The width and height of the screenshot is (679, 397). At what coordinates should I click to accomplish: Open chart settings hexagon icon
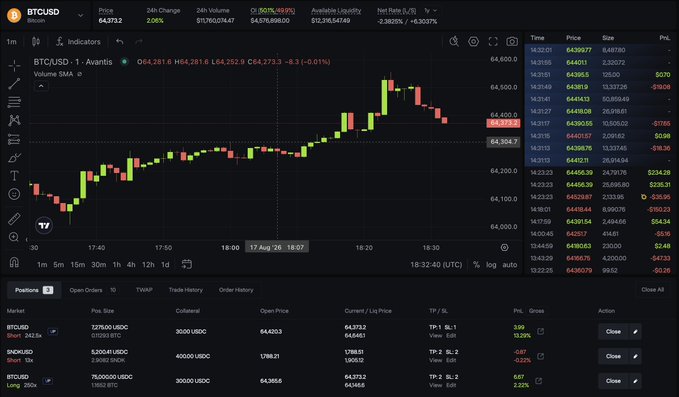coord(473,42)
